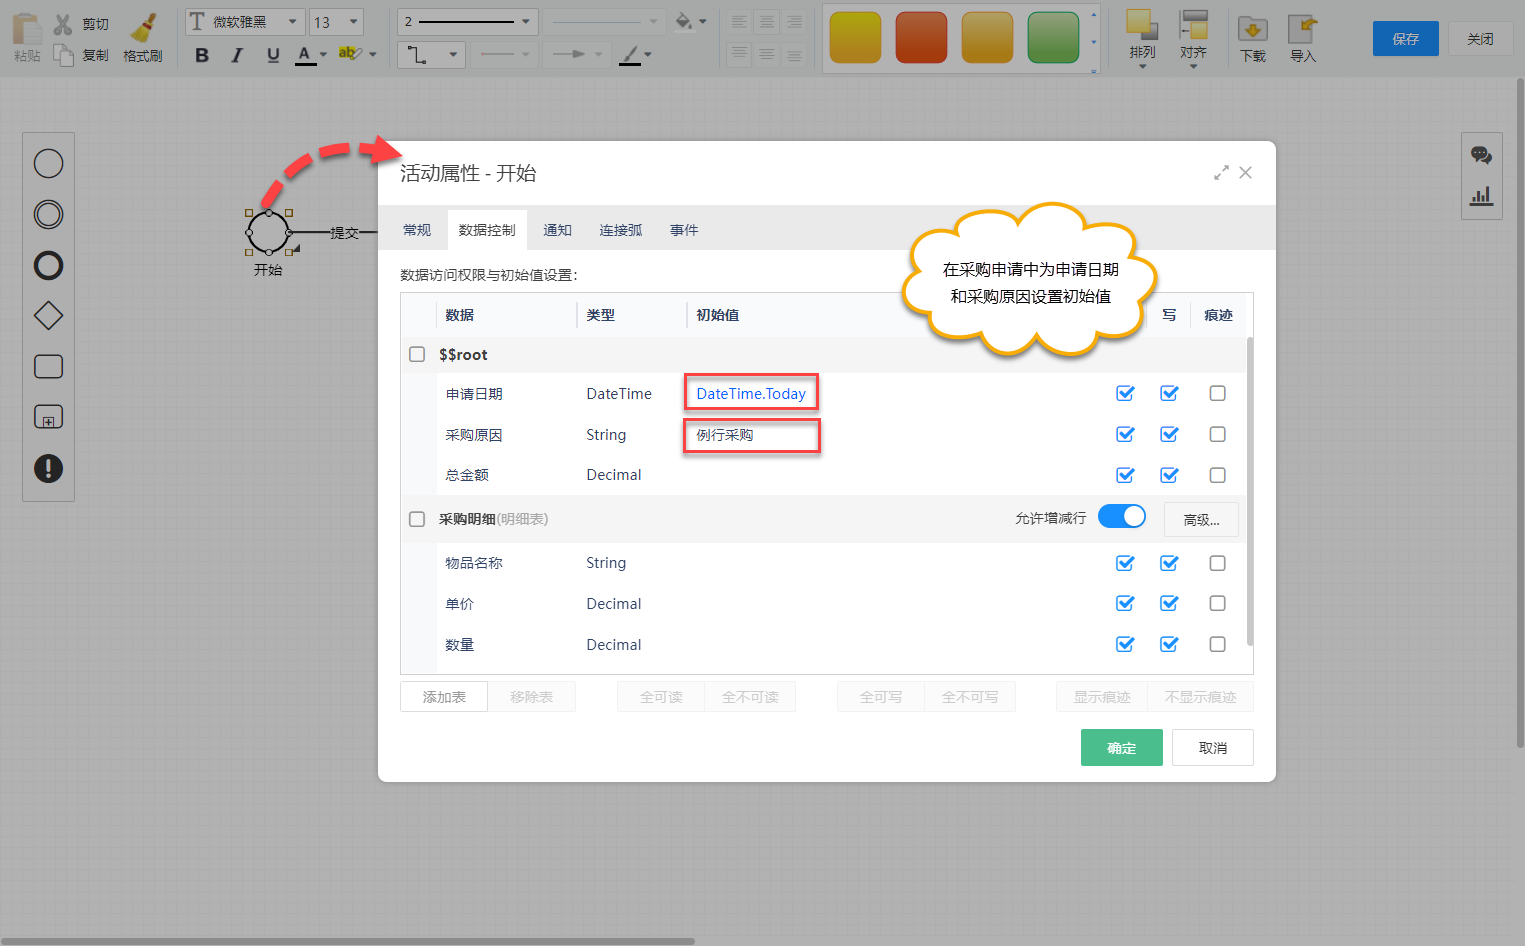Toggle Underline formatting in the toolbar
Viewport: 1525px width, 946px height.
(x=273, y=55)
